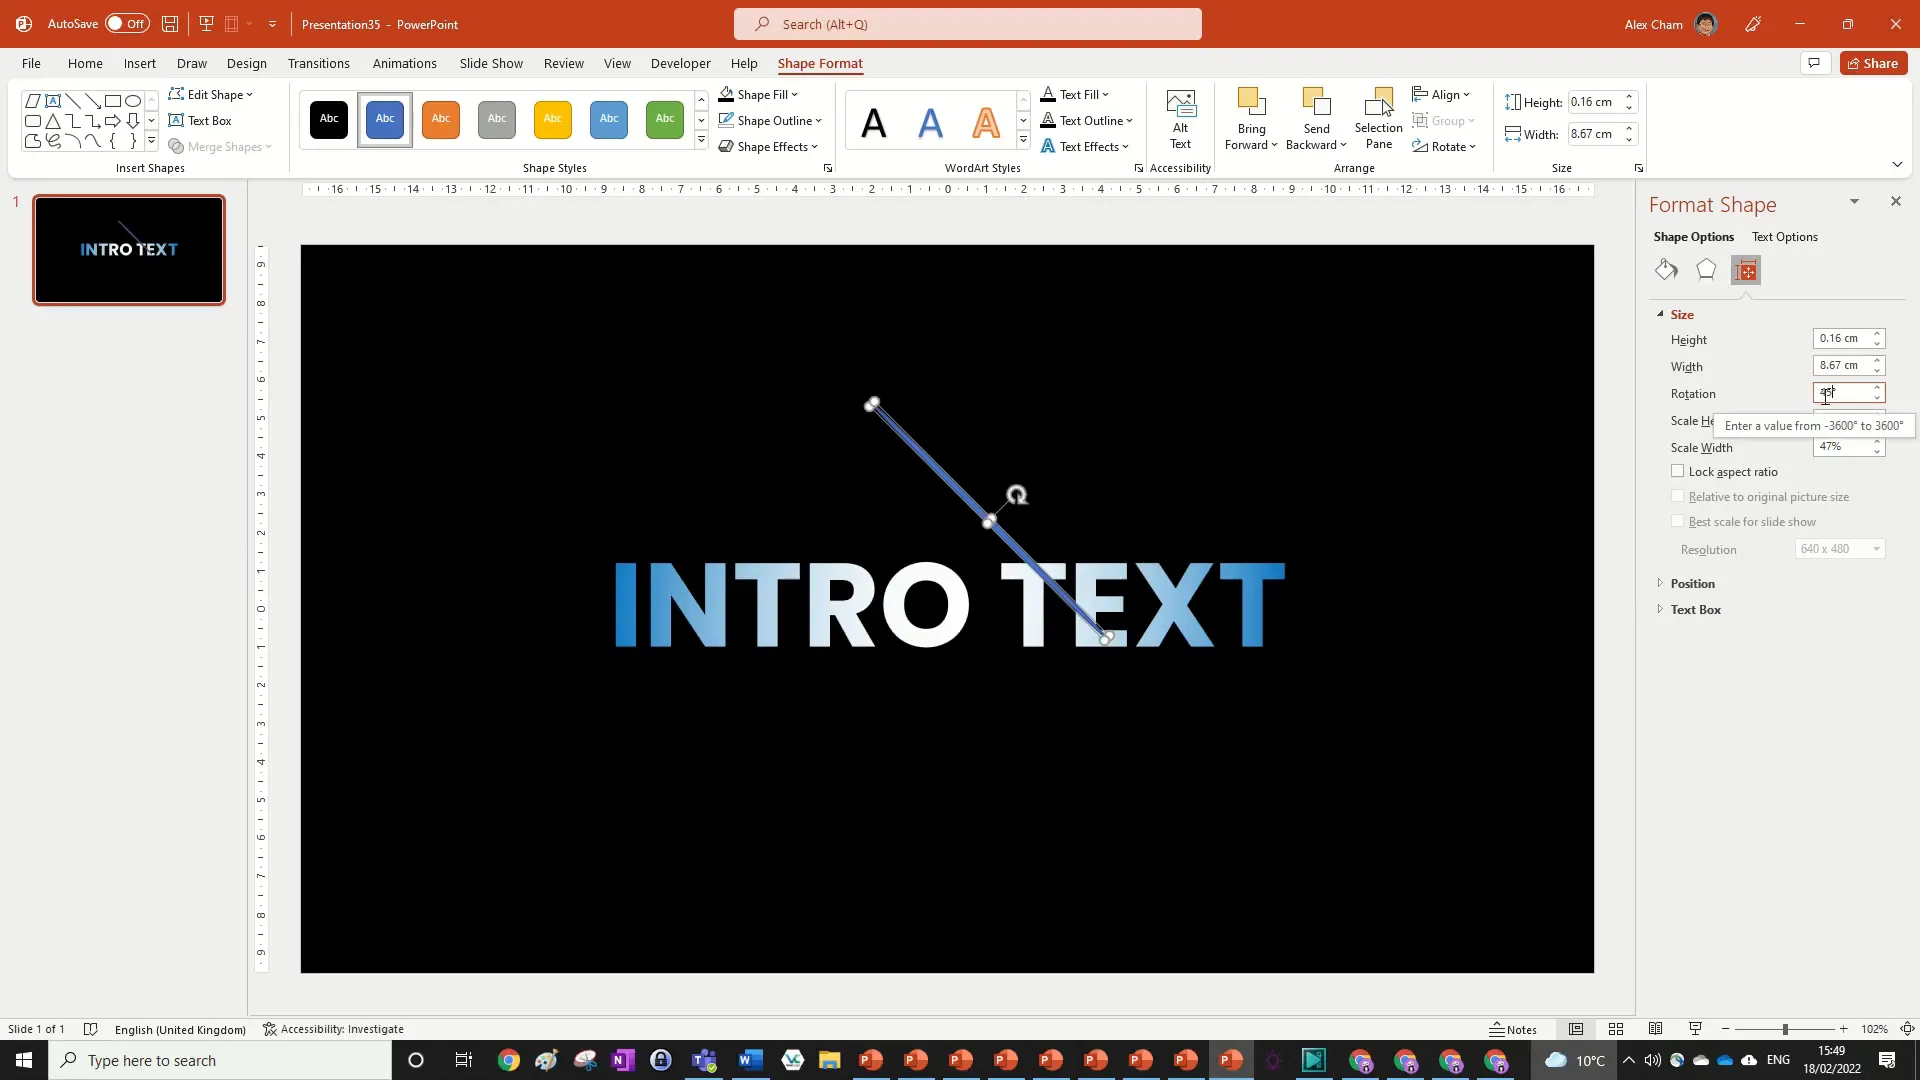
Task: Toggle AutoSave switch
Action: coord(127,23)
